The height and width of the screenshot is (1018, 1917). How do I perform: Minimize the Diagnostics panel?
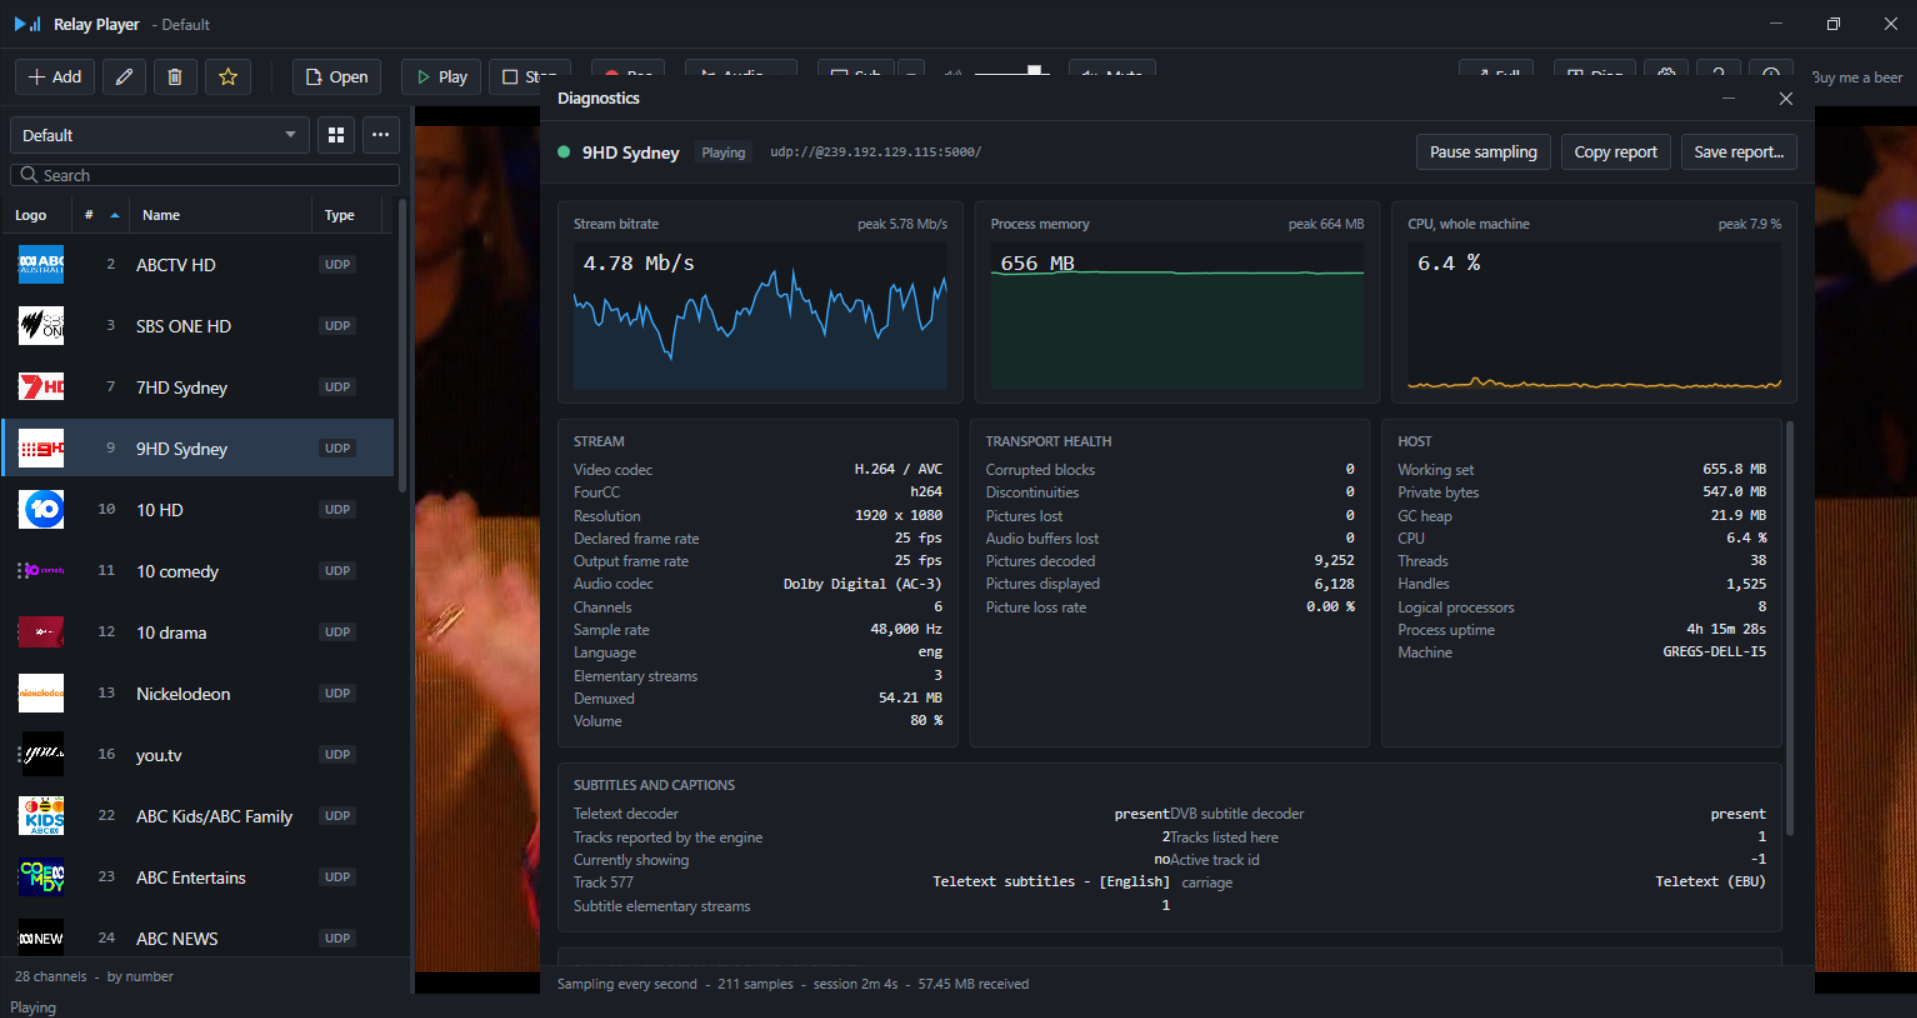pyautogui.click(x=1728, y=98)
